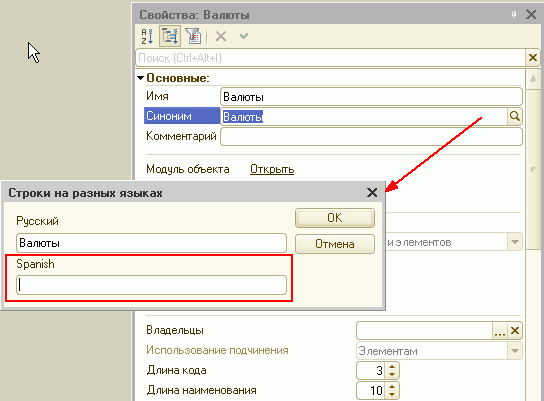
Task: Click the Отмена button
Action: coord(335,244)
